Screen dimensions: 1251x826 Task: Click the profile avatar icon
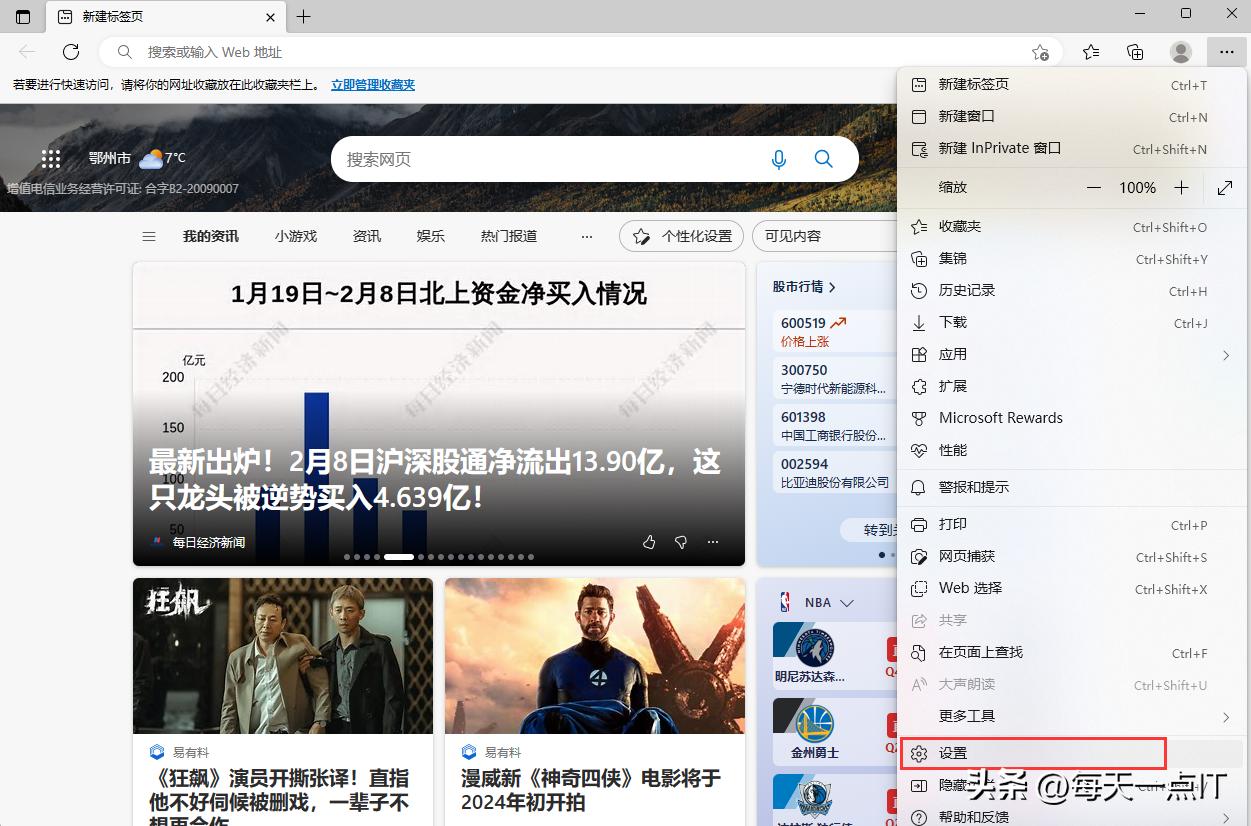point(1181,52)
